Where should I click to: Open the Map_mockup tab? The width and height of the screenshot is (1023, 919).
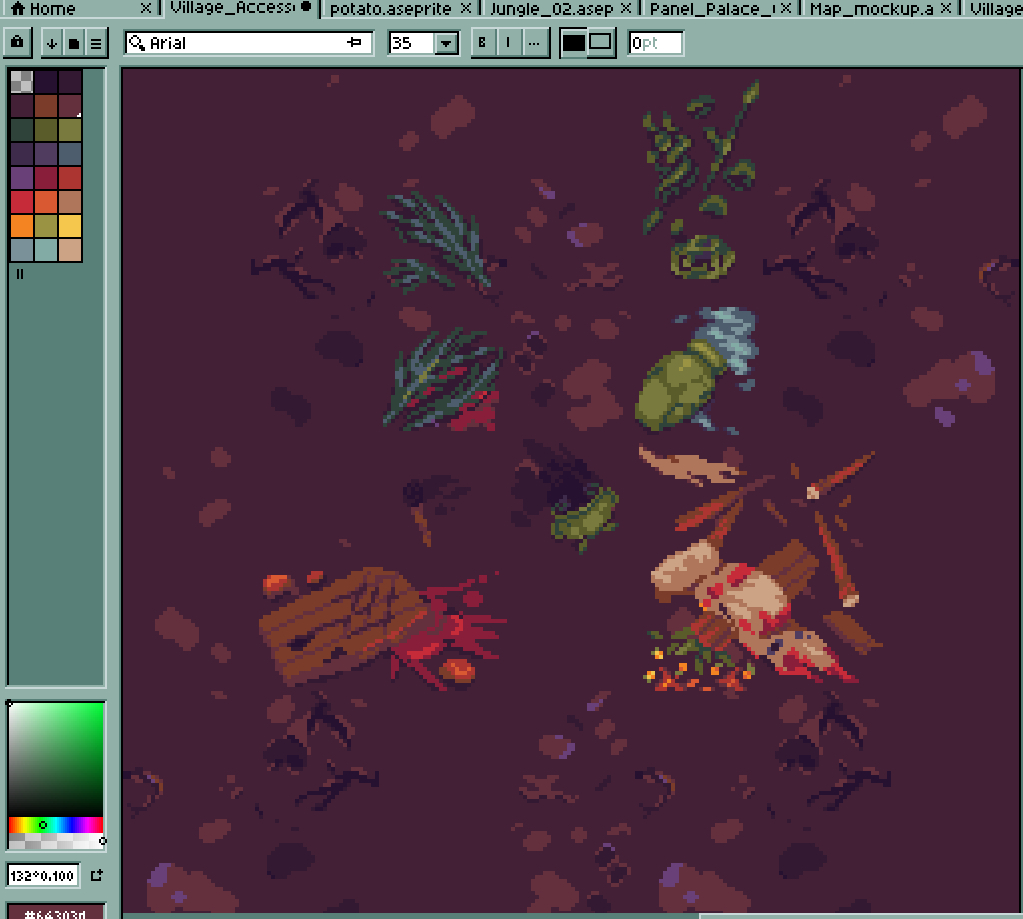click(870, 9)
